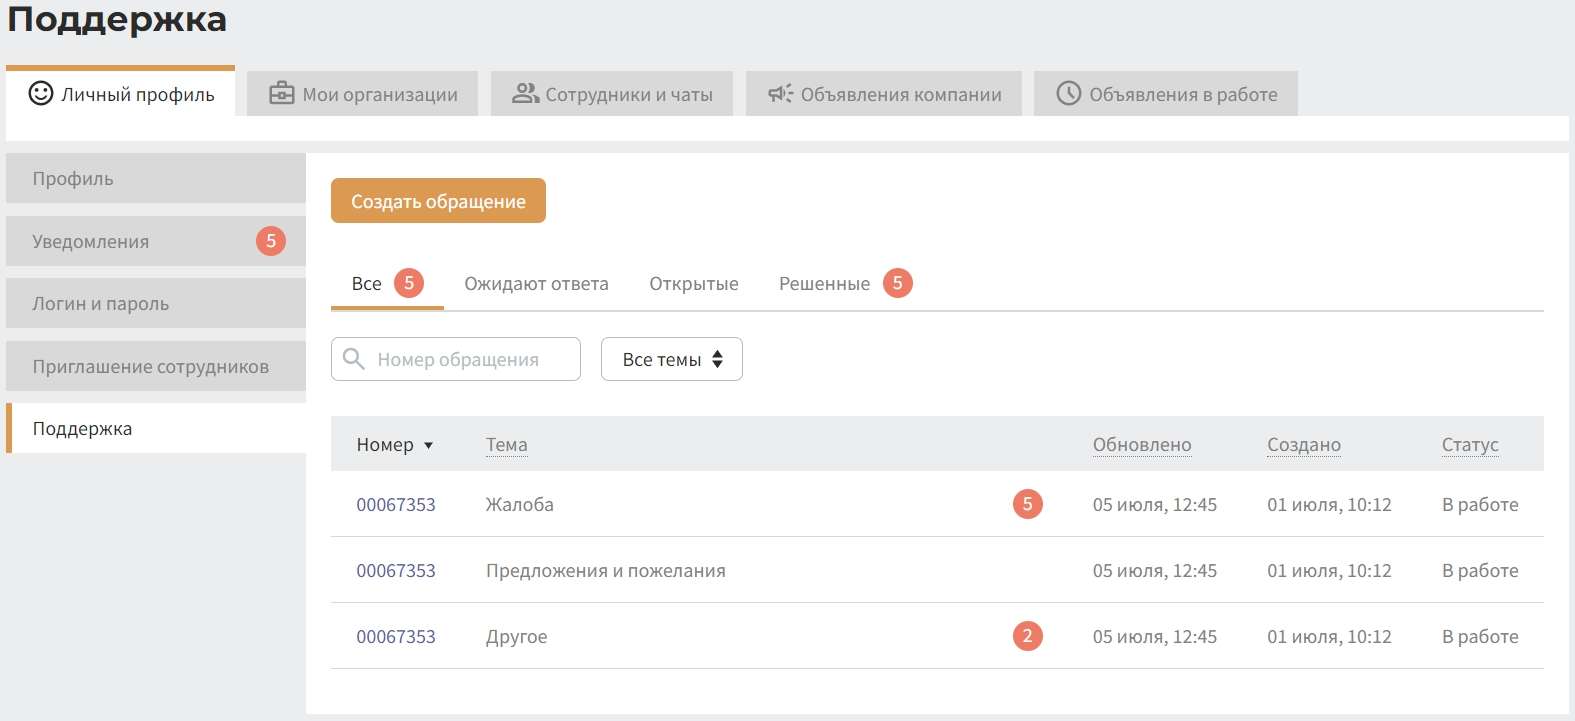Click the megaphone icon on Объявления компании
Image resolution: width=1575 pixels, height=721 pixels.
(781, 94)
